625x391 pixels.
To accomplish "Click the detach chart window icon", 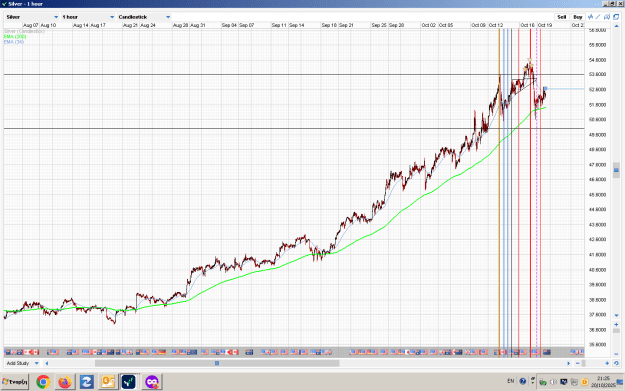I will pos(616,17).
